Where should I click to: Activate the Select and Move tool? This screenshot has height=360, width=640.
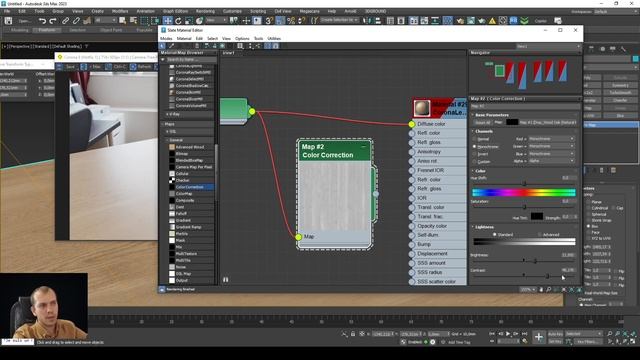coord(168,20)
